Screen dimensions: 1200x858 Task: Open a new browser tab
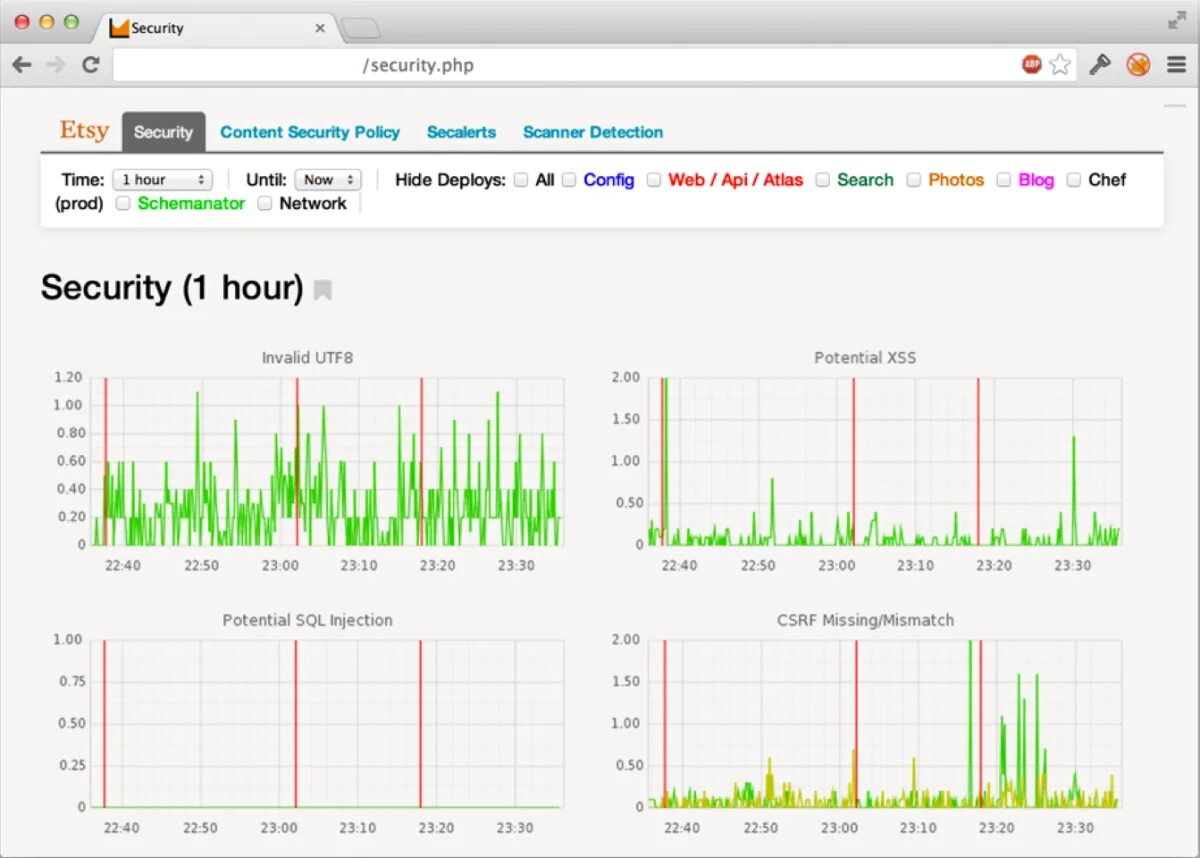[360, 29]
